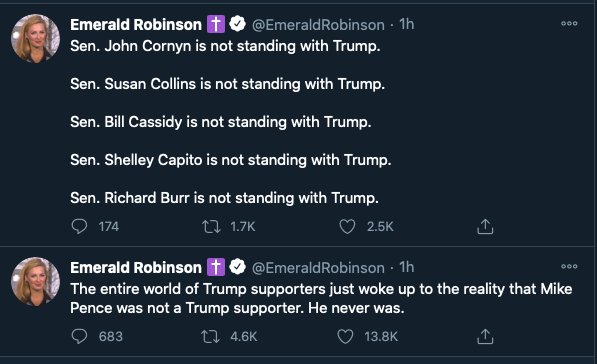Click @EmeraldRobinson handle on first tweet
This screenshot has width=597, height=364.
(x=318, y=25)
